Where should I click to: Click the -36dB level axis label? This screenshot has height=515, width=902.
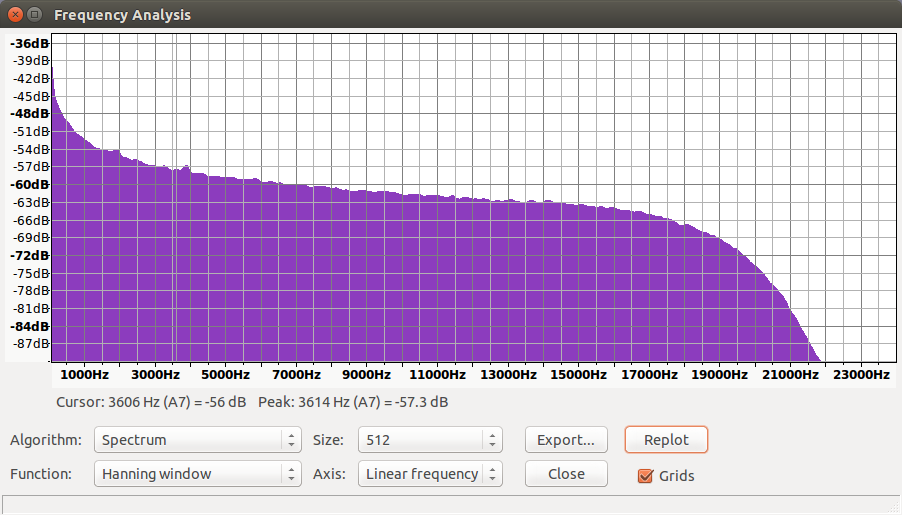(29, 43)
